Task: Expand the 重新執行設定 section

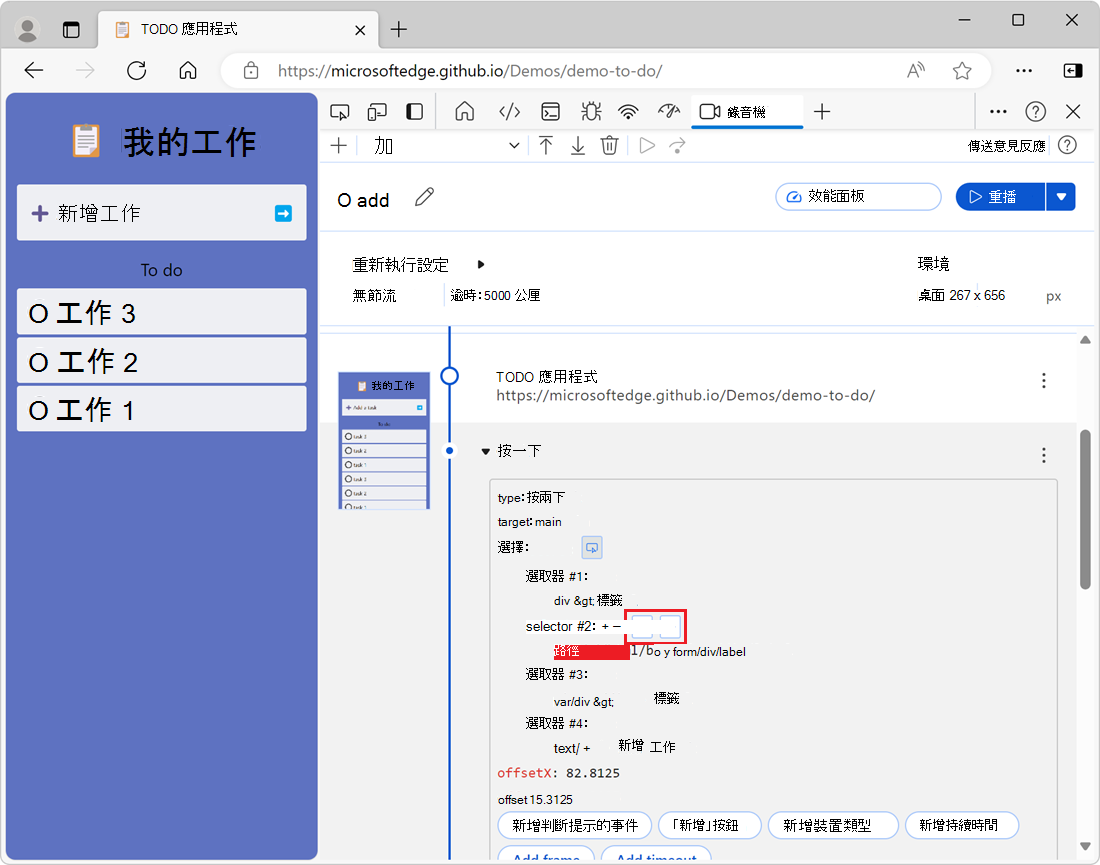Action: (480, 264)
